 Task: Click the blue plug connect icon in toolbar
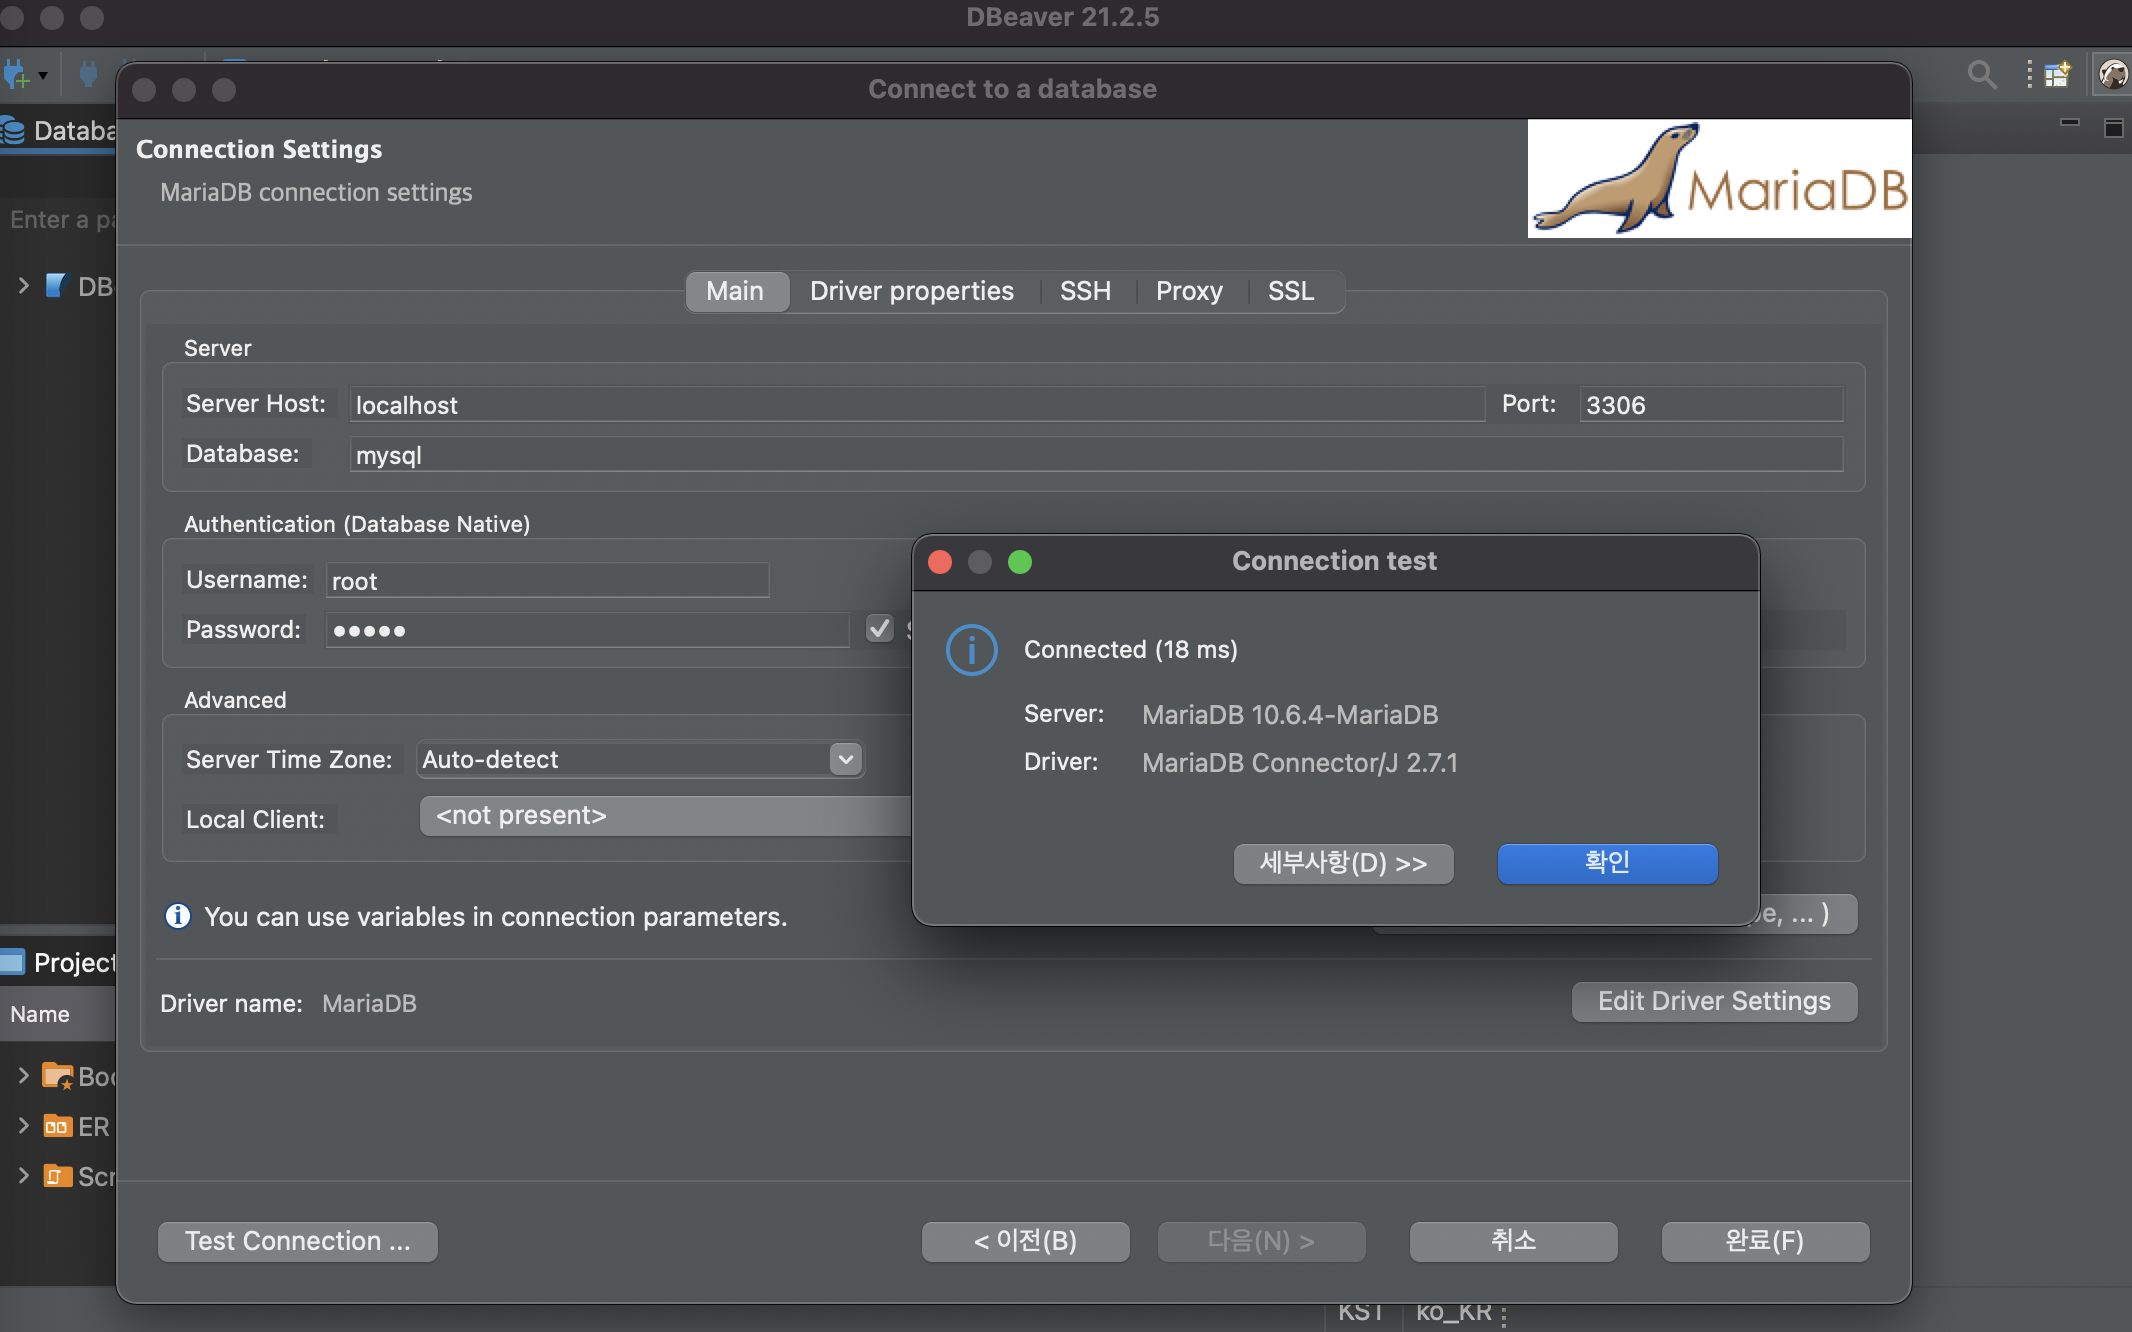(x=88, y=74)
